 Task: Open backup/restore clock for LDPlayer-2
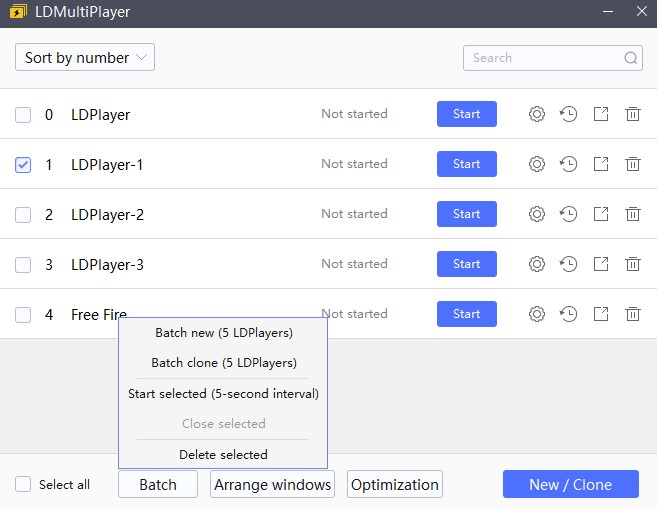[569, 214]
